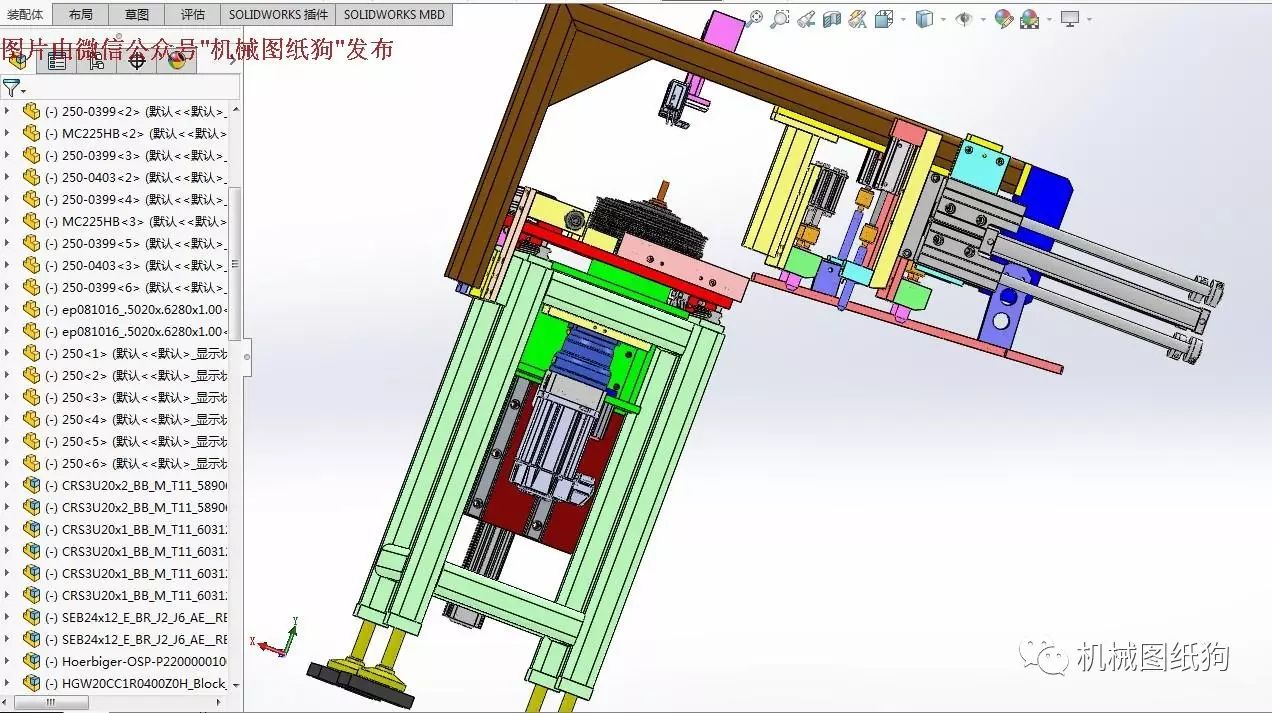Viewport: 1272px width, 713px height.
Task: Click the feature tree scroll-down arrow
Action: [x=236, y=685]
